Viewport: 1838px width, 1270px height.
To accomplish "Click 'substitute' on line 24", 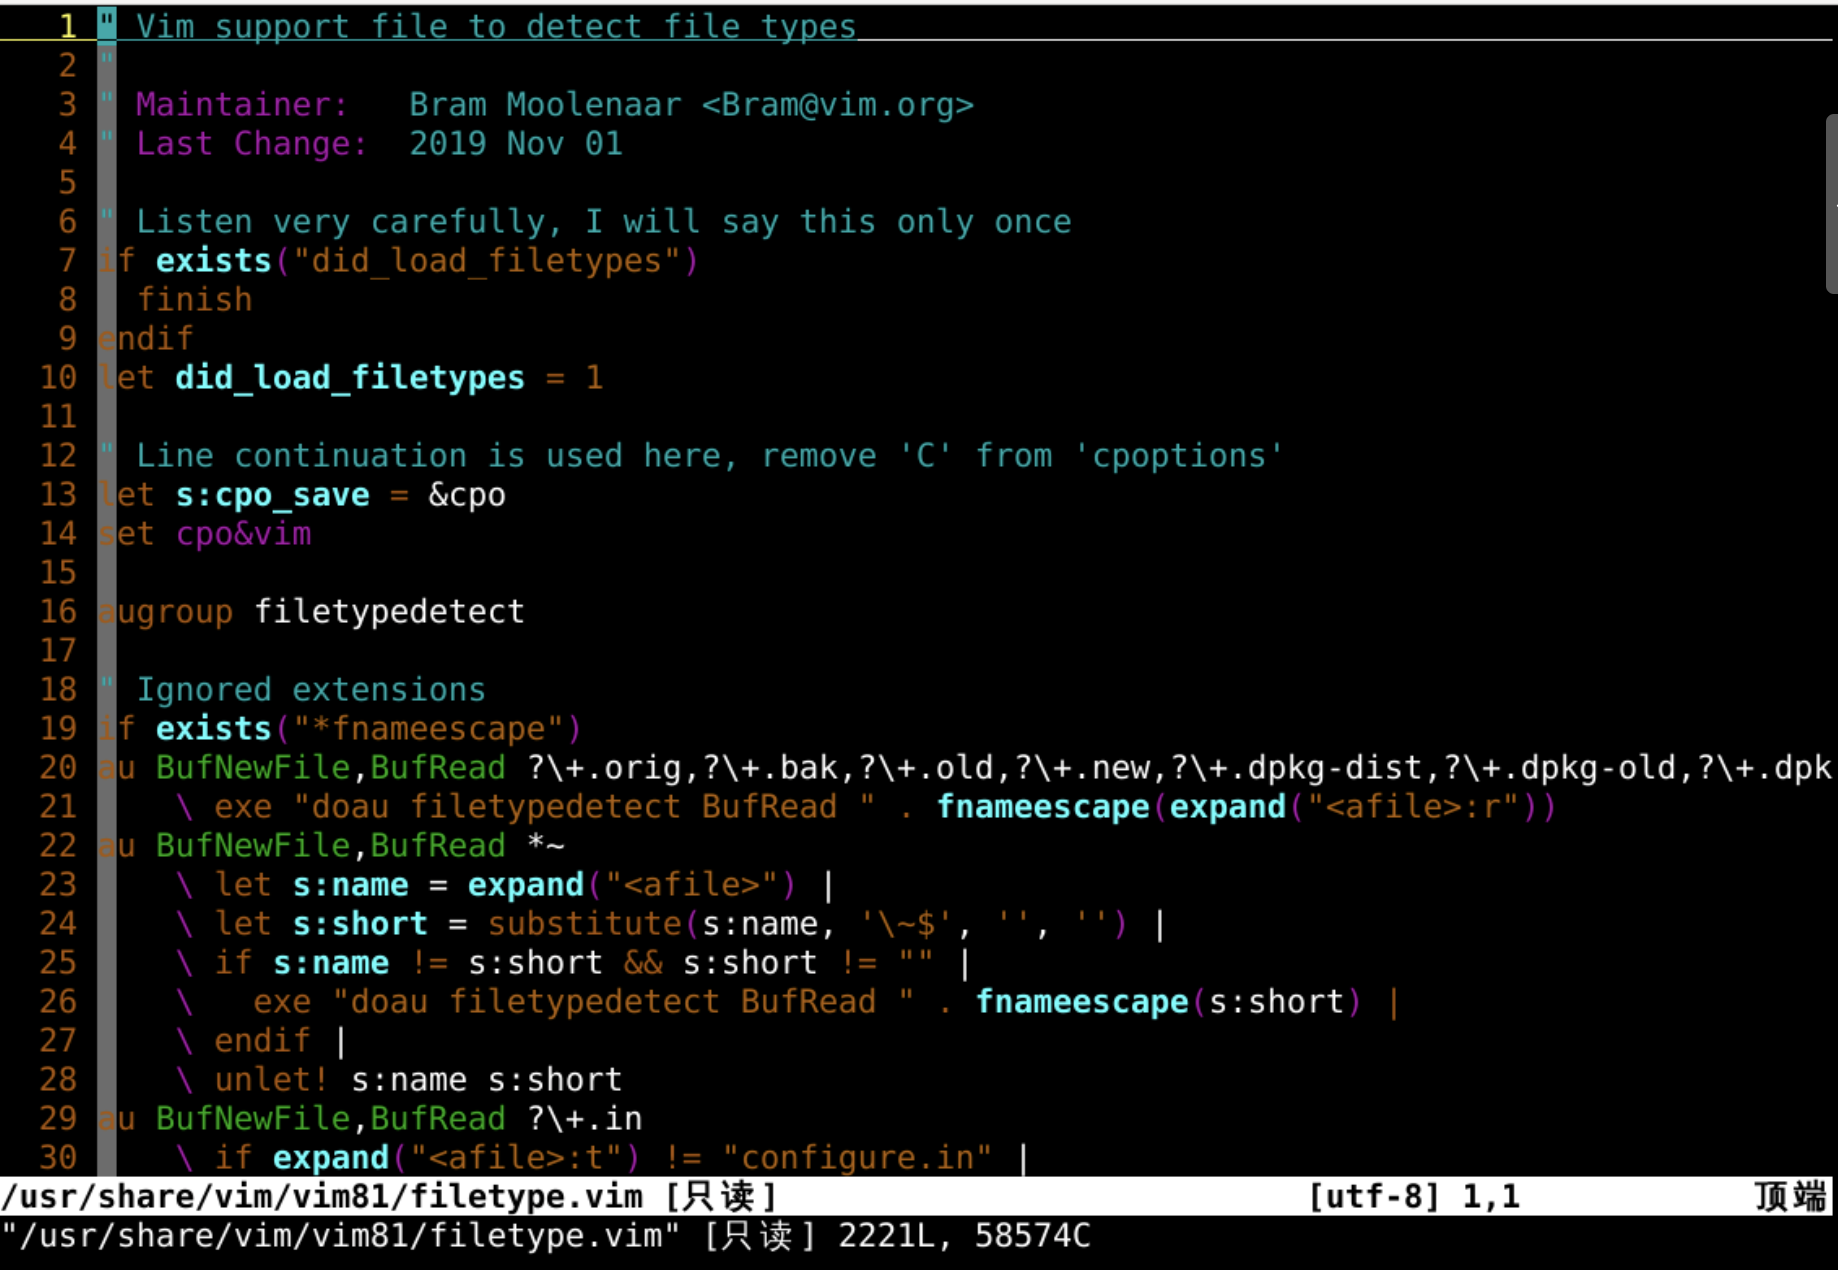I will pos(584,924).
